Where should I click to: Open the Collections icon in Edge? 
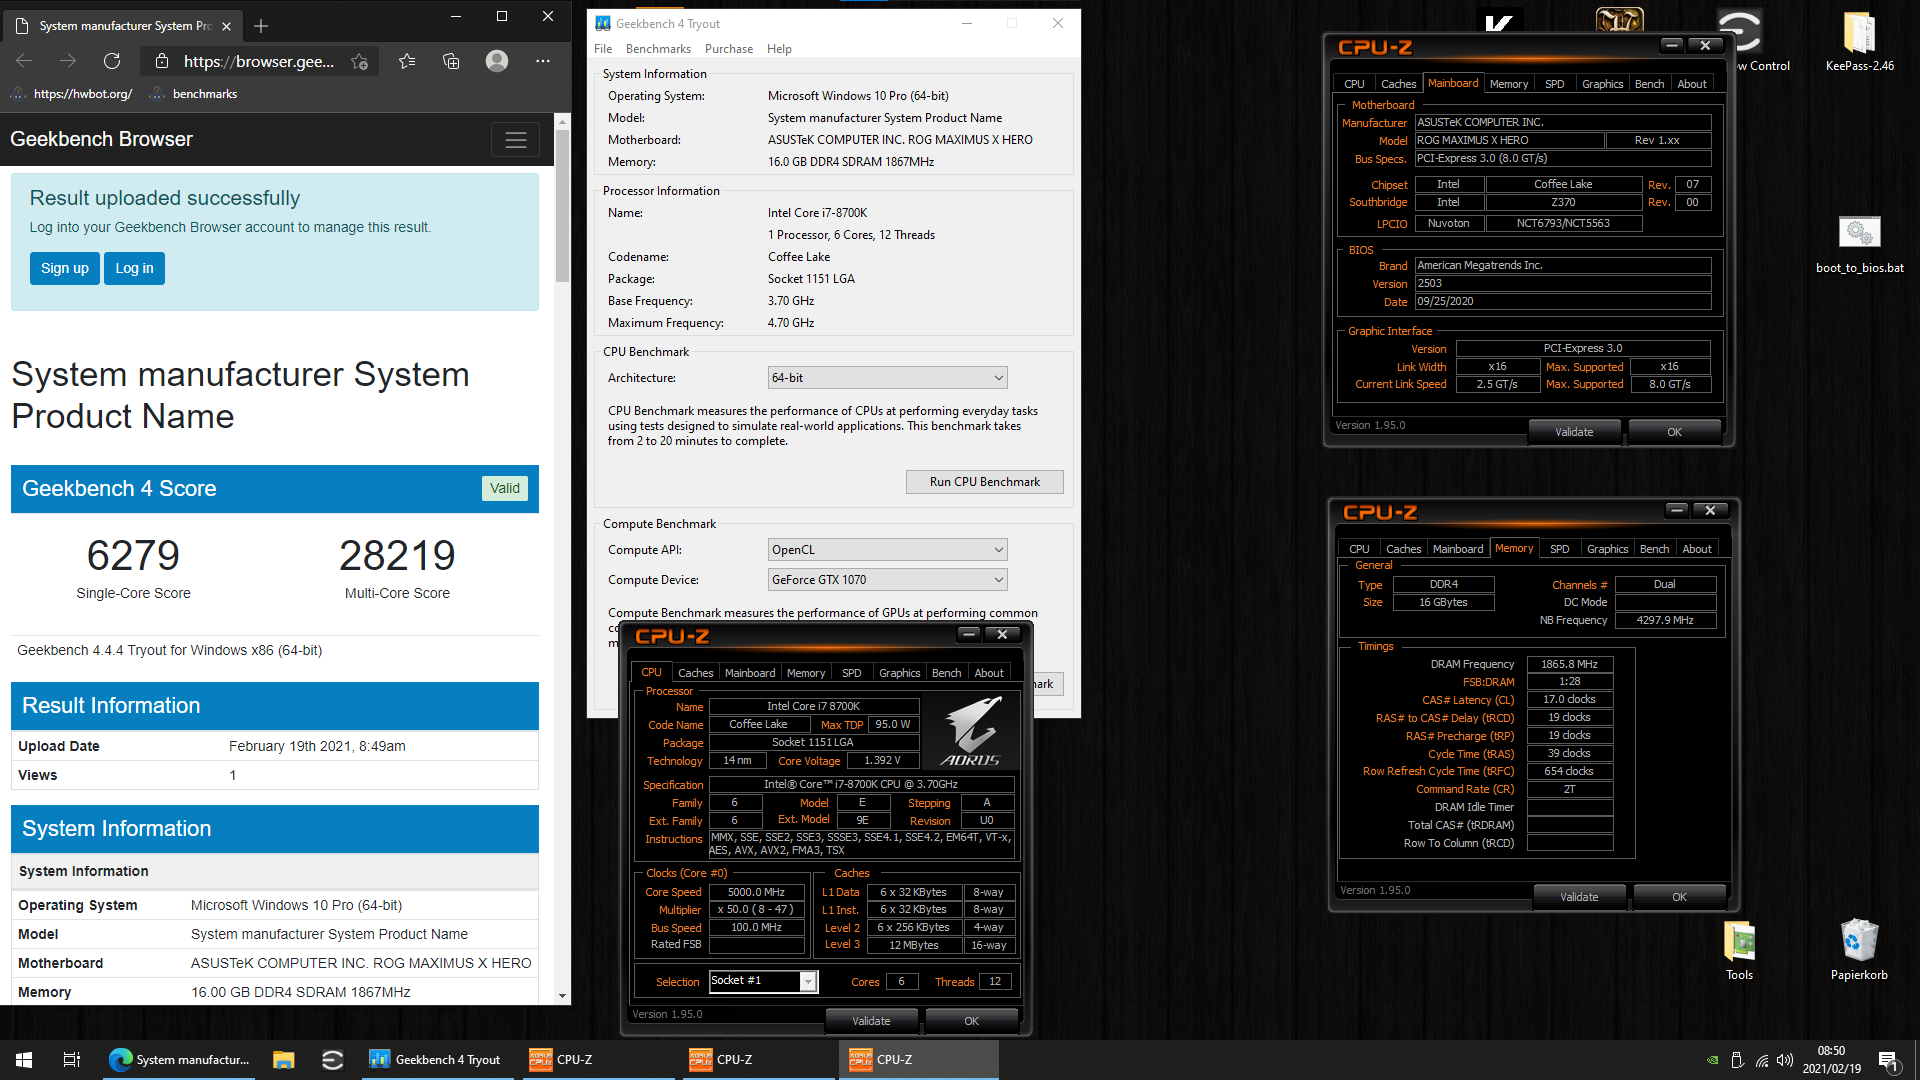[x=451, y=61]
